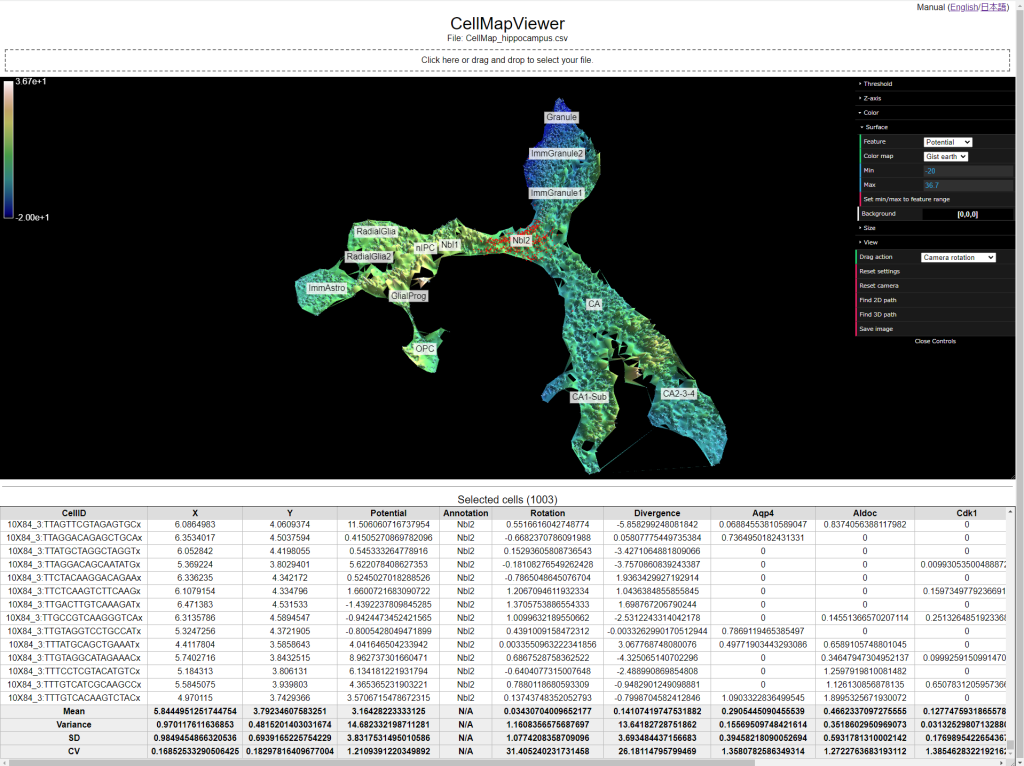Expand the Threshold settings folder
Viewport: 1024px width, 766px height.
[x=878, y=84]
